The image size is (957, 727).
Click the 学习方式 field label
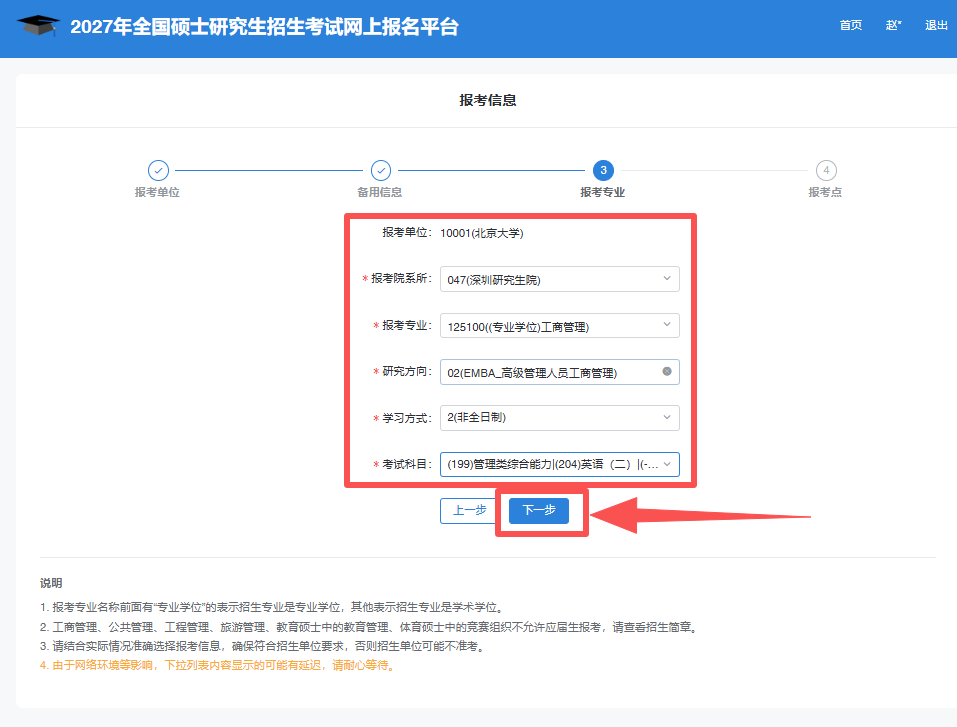[407, 418]
